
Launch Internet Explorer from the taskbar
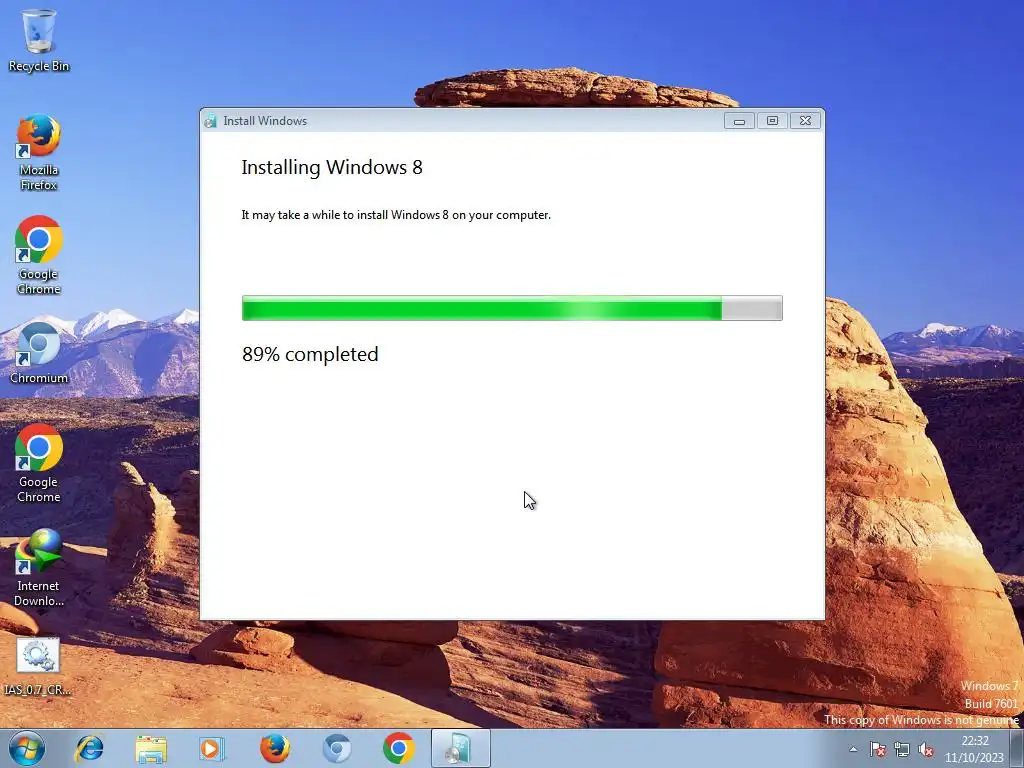pos(89,748)
